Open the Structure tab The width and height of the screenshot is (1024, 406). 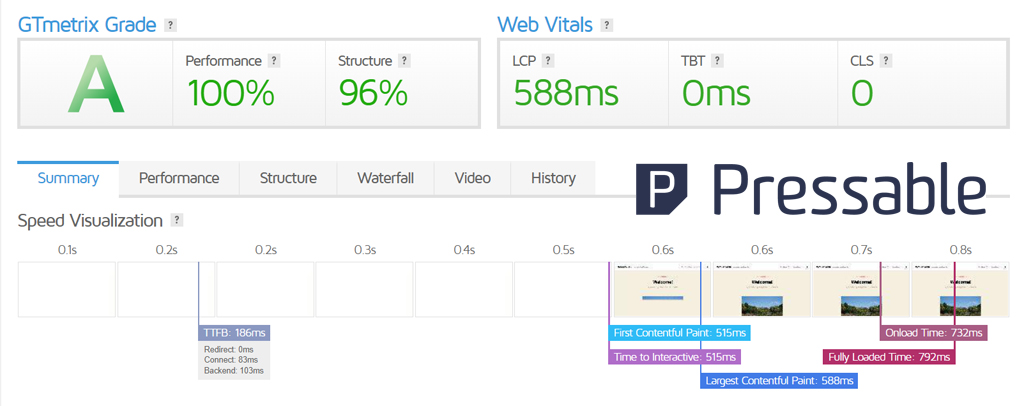[288, 178]
